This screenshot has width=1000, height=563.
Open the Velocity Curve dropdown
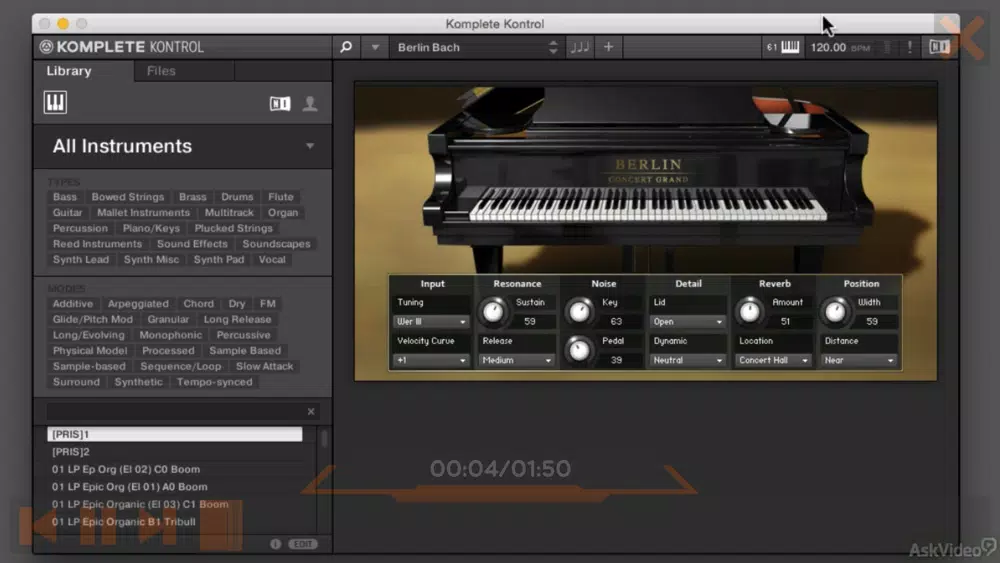click(431, 360)
